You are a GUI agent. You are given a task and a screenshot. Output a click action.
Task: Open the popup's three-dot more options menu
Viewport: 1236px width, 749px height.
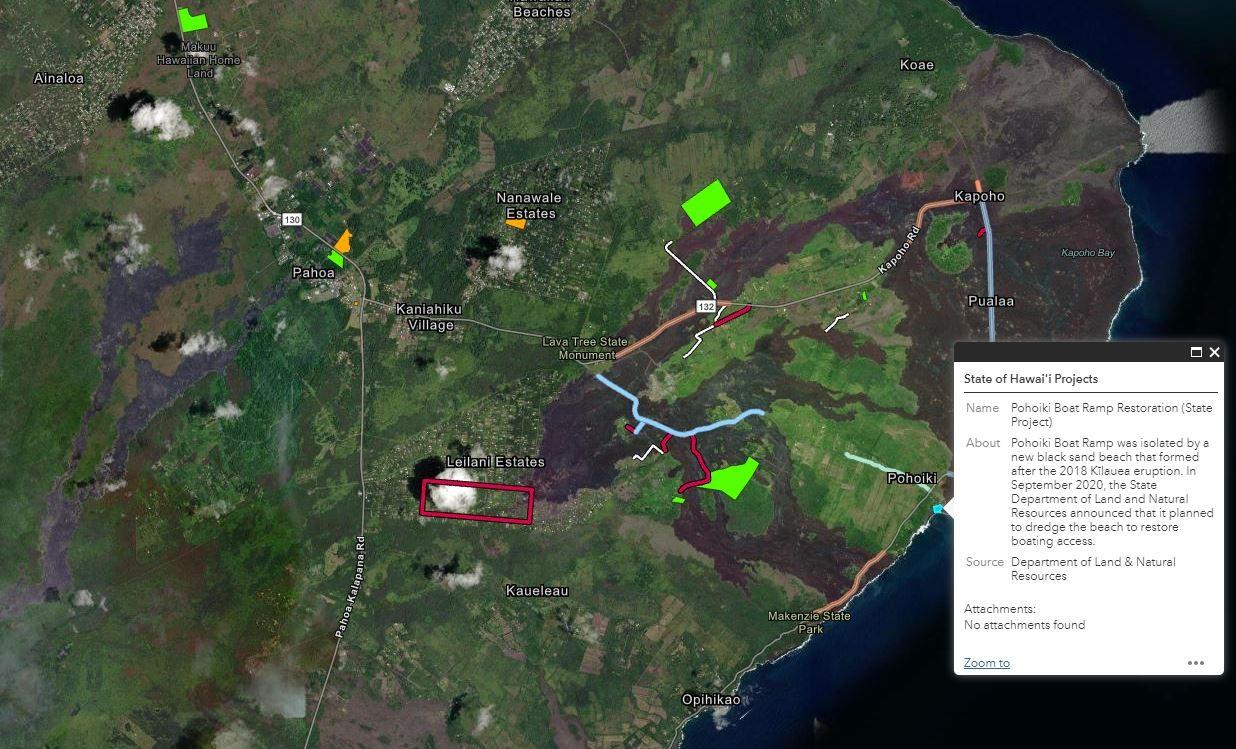click(1196, 663)
